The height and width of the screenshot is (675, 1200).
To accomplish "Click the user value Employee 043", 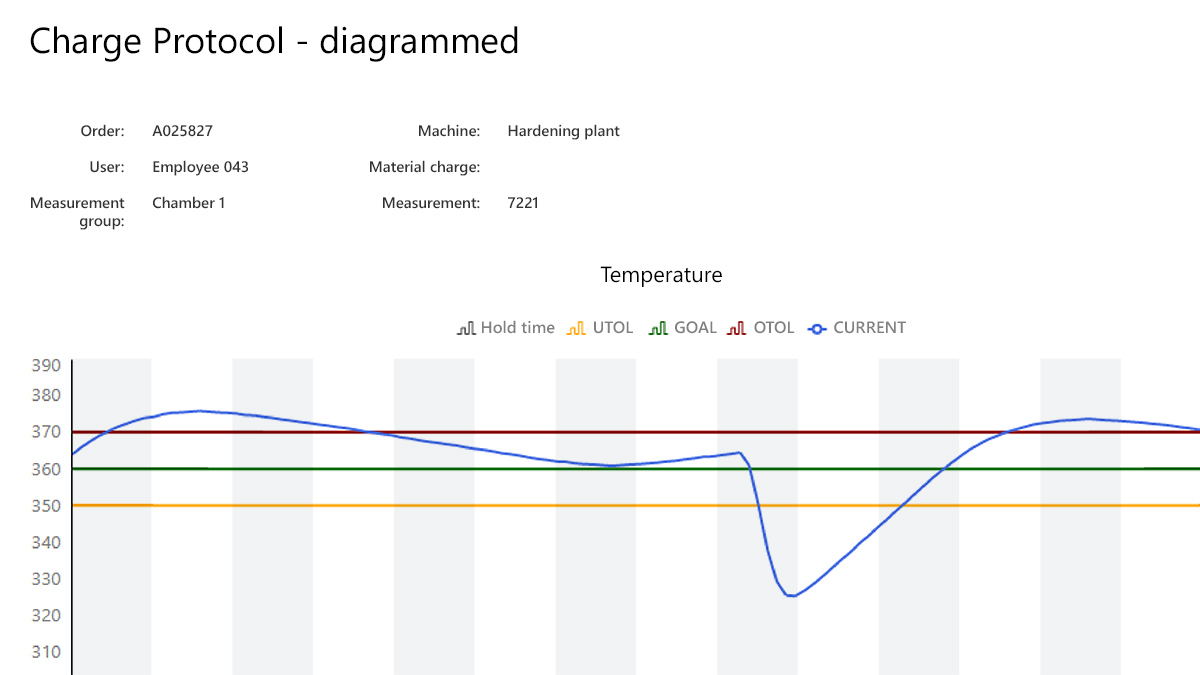I will (x=200, y=167).
